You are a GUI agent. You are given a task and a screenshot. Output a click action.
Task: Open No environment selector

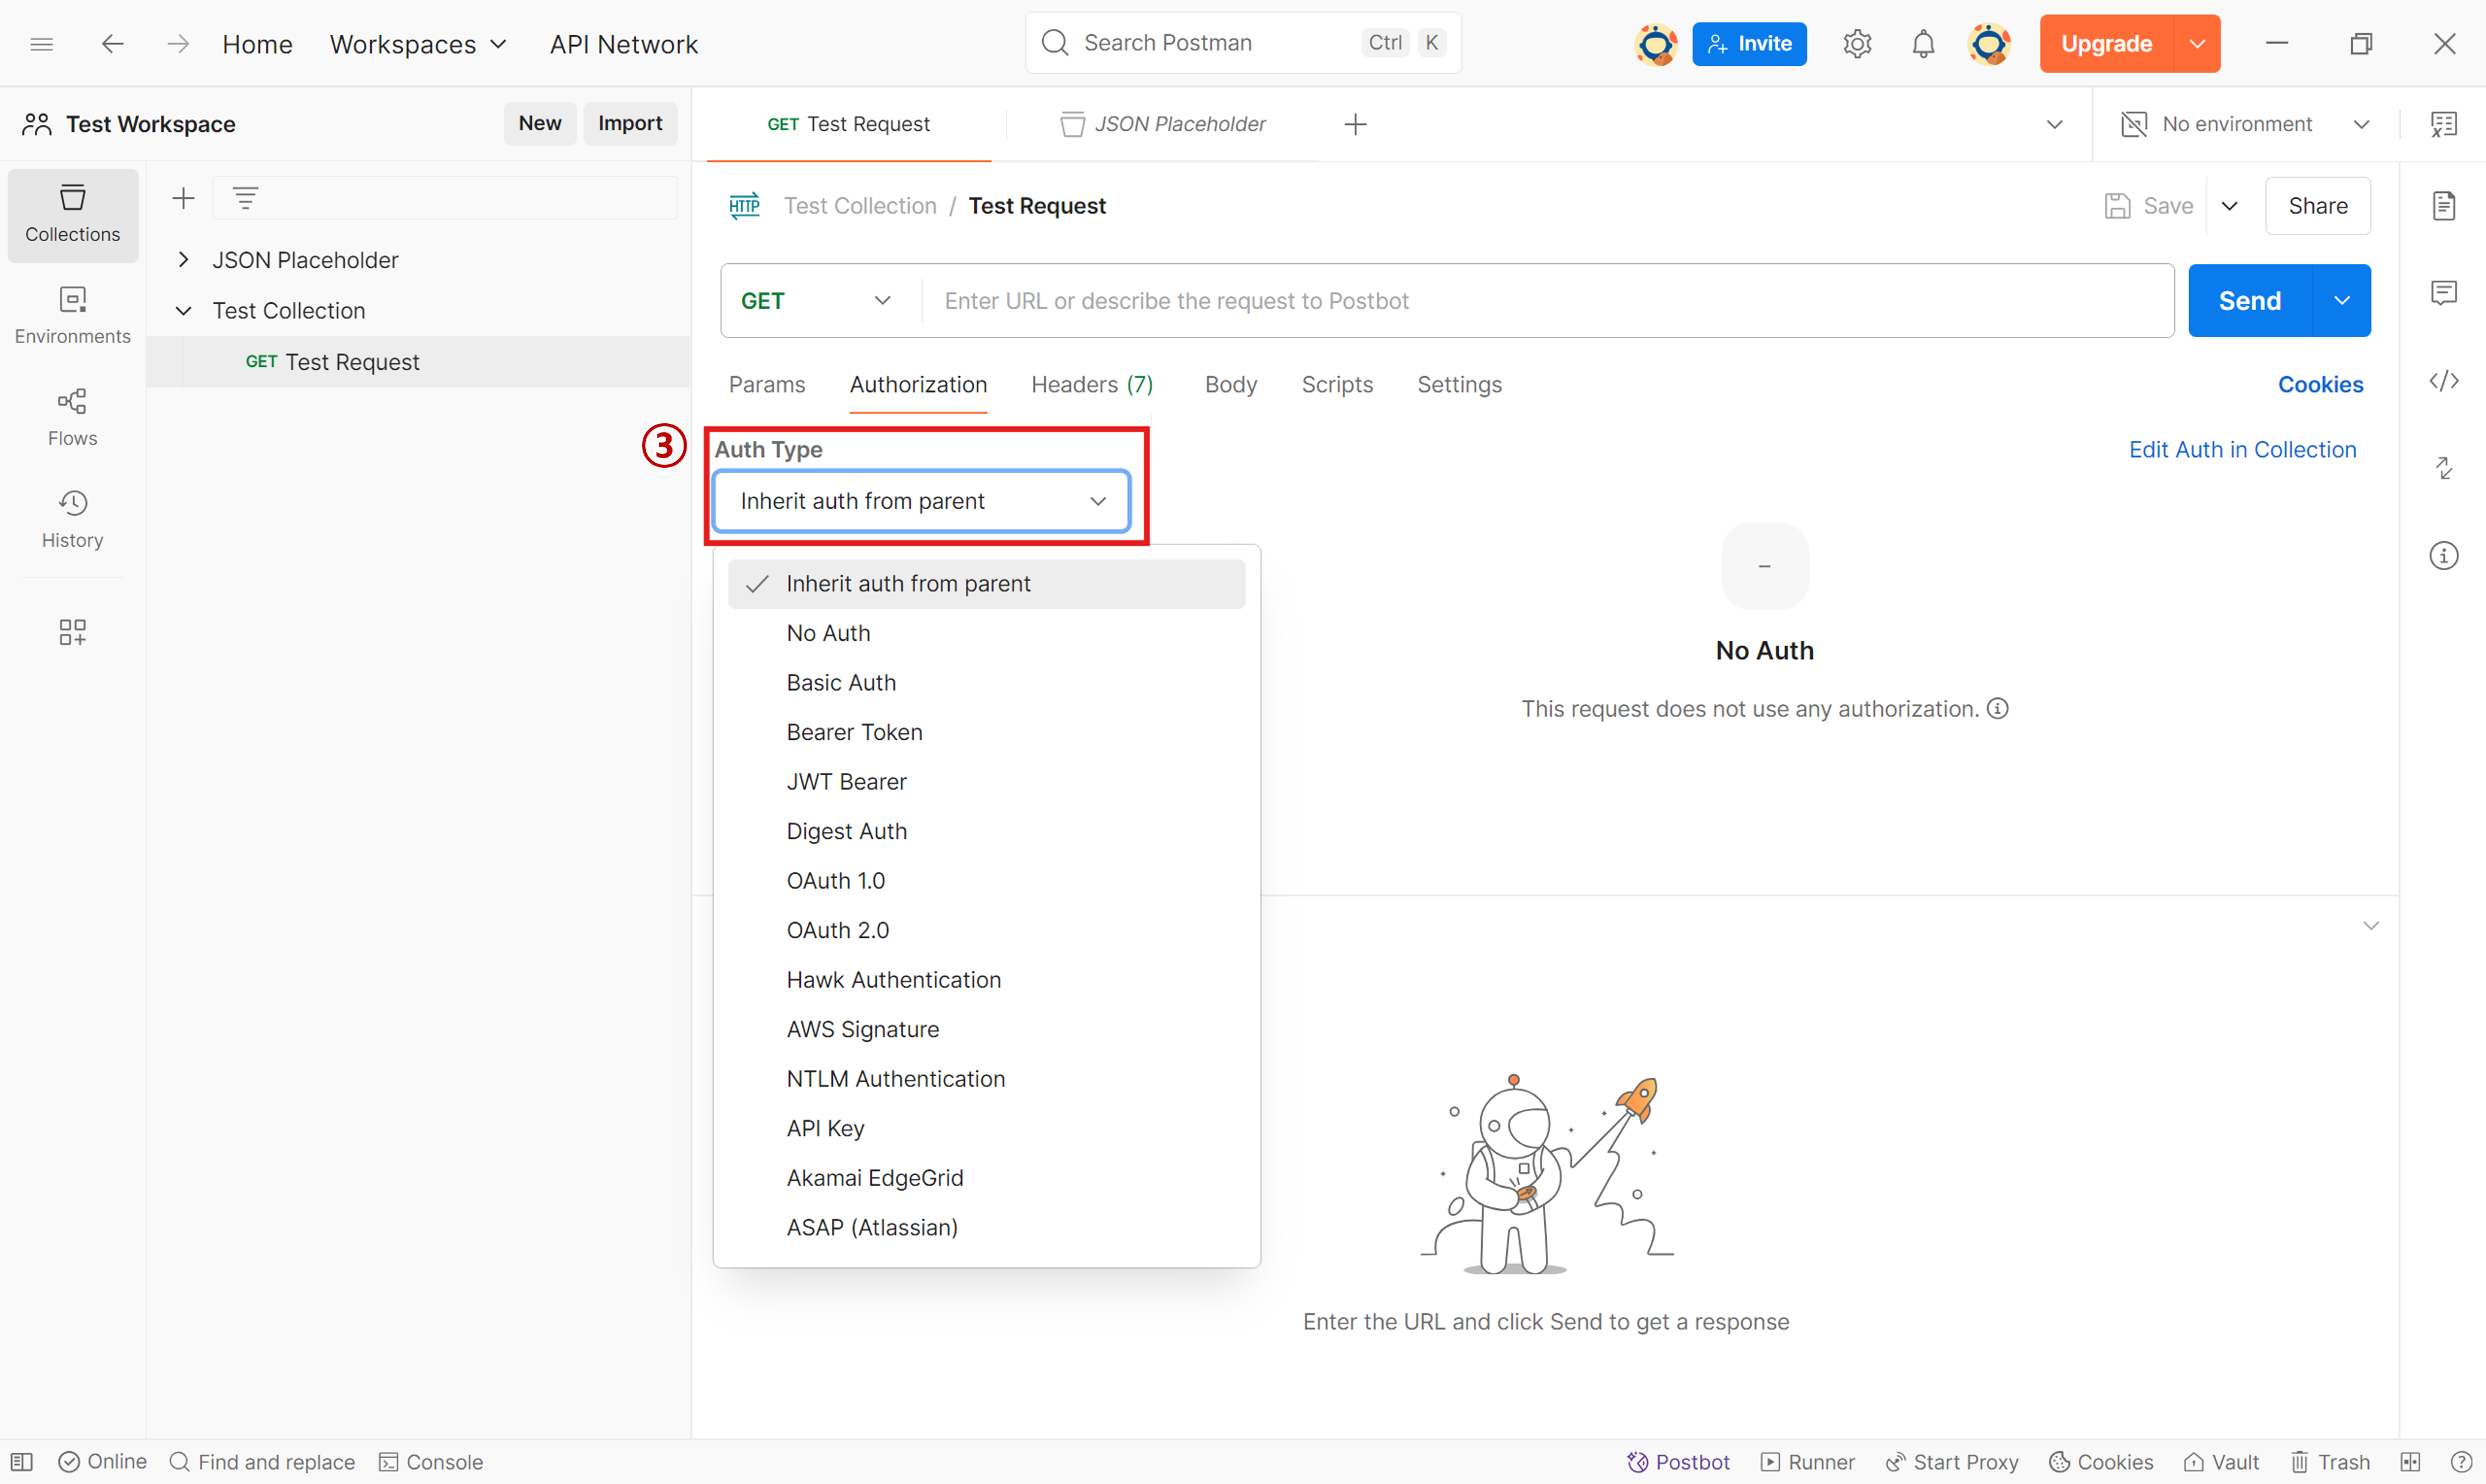(x=2245, y=124)
